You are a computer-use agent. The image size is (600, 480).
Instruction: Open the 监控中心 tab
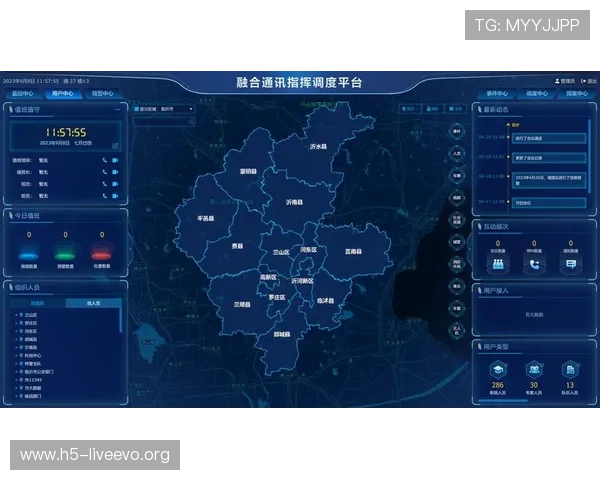(x=23, y=93)
